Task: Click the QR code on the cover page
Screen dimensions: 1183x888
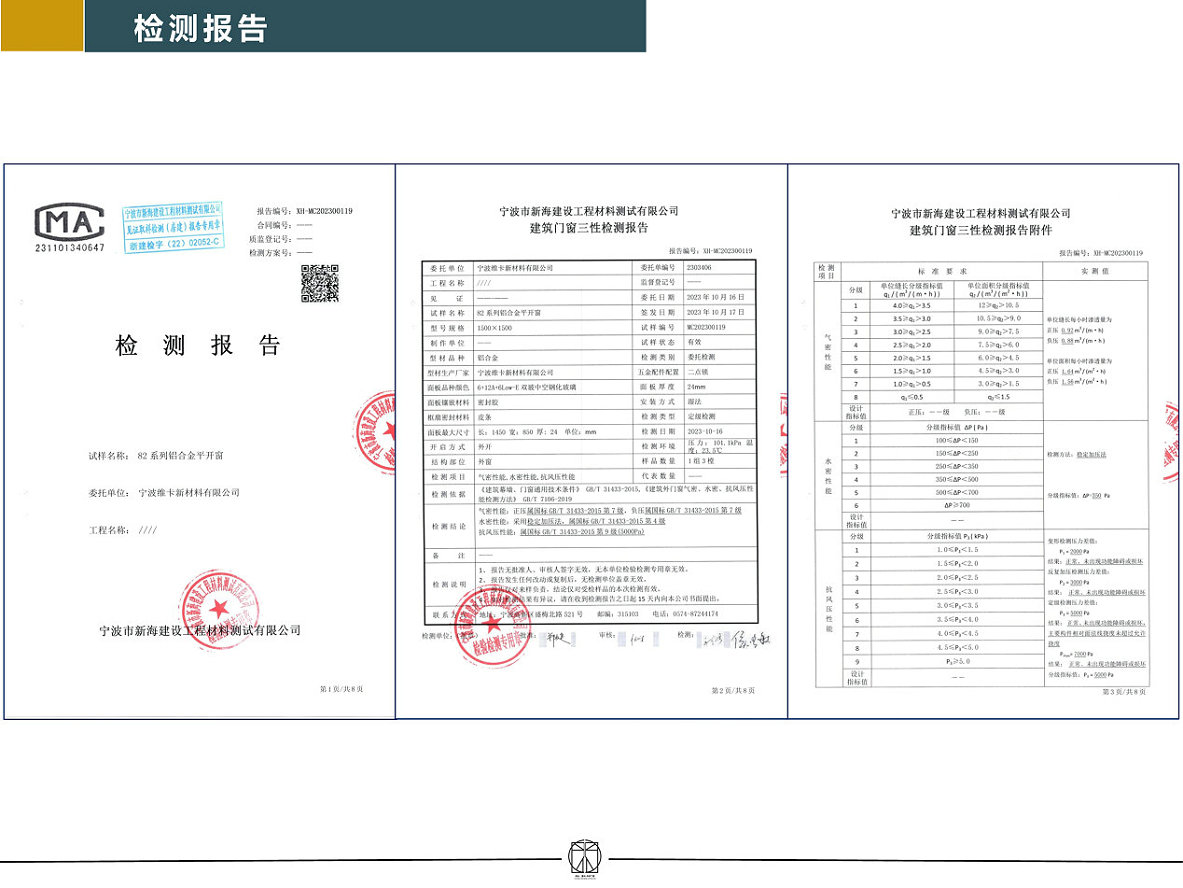Action: (x=320, y=284)
